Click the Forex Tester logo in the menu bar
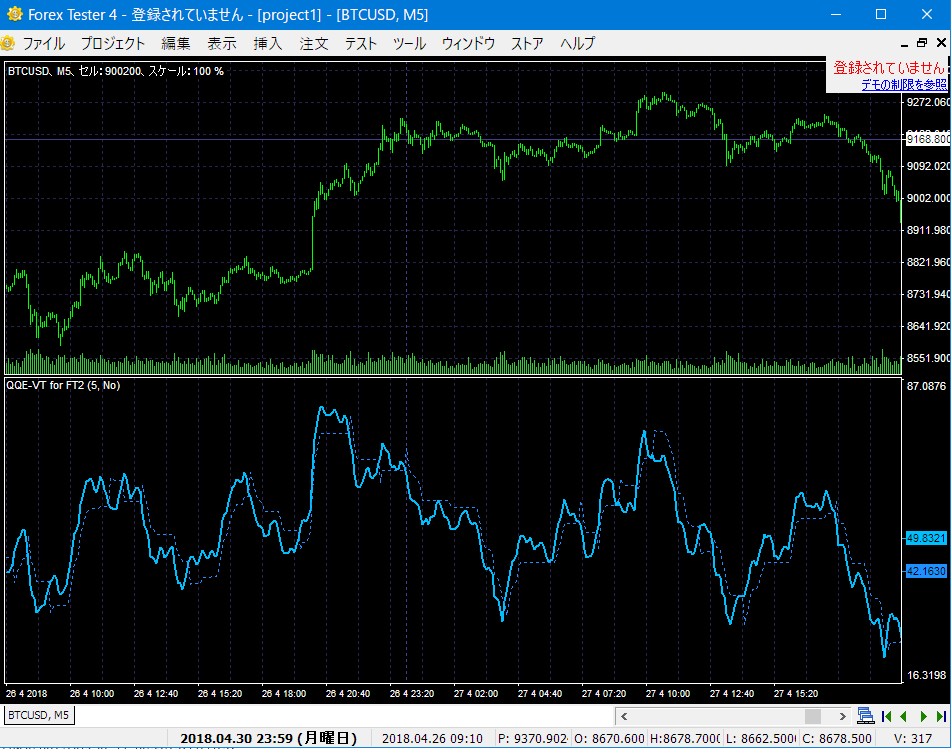Screen dimensions: 951x749 click(x=7, y=43)
